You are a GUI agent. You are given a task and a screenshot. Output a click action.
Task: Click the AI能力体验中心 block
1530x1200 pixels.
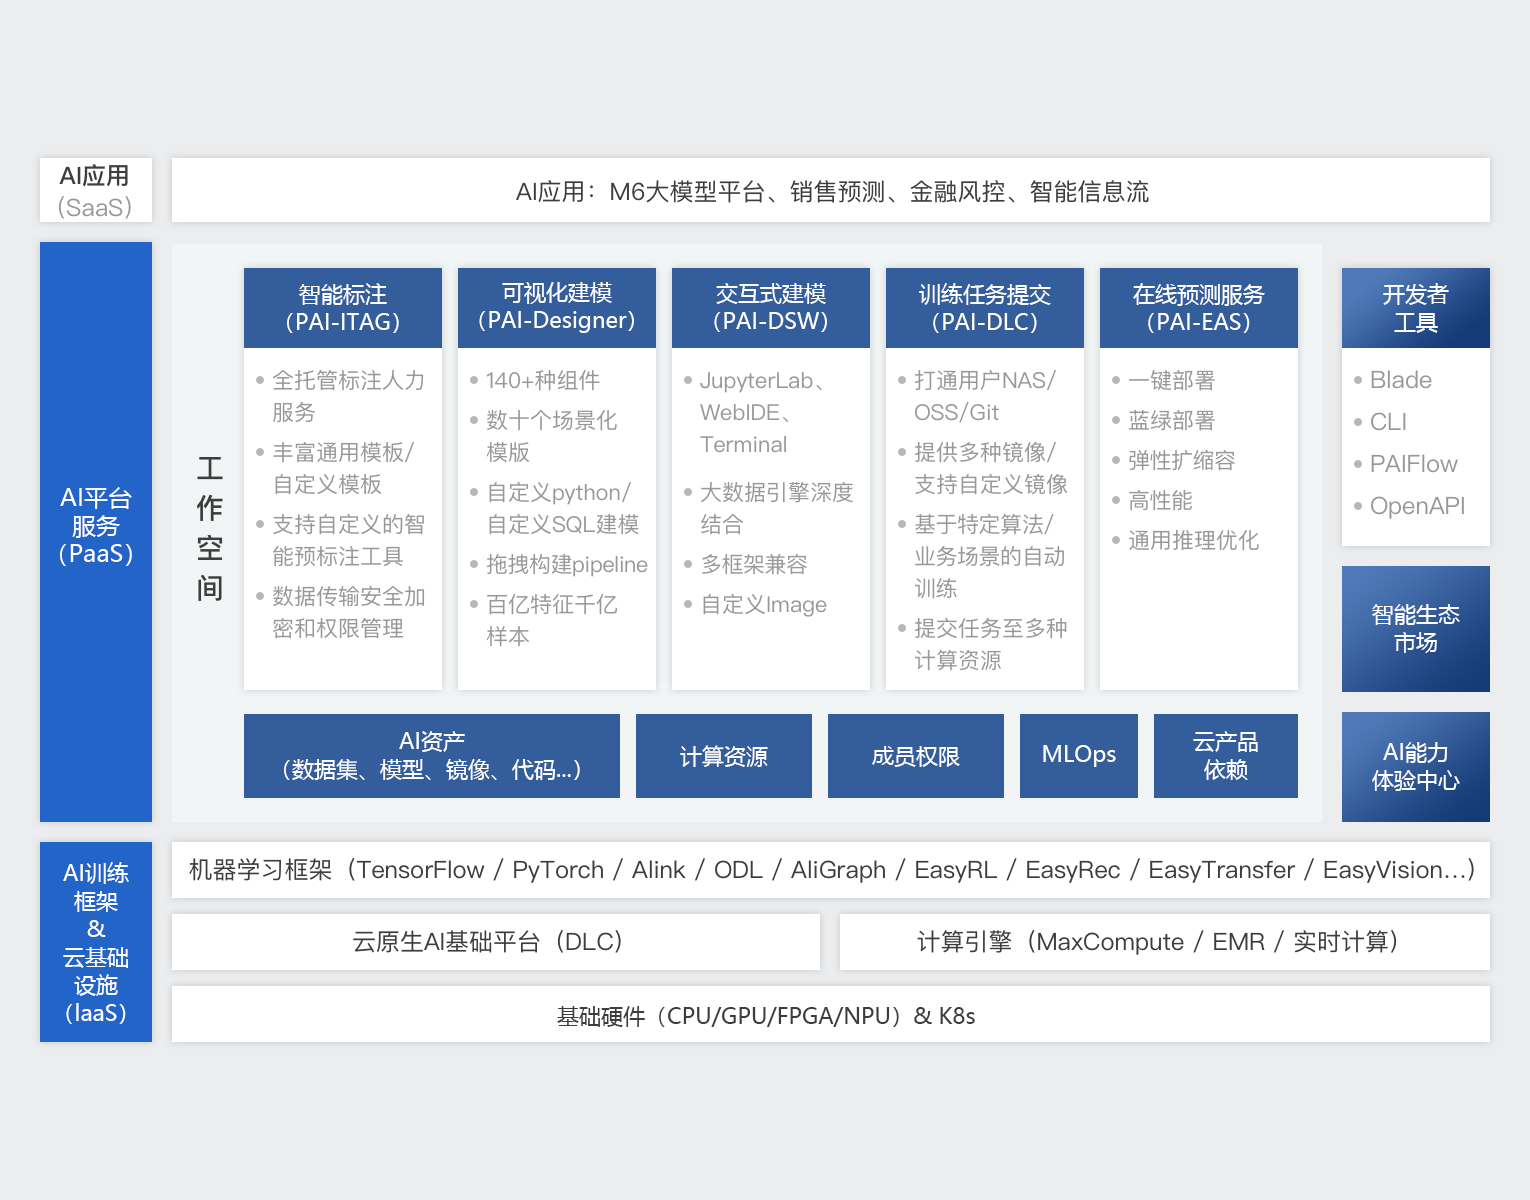(1416, 767)
